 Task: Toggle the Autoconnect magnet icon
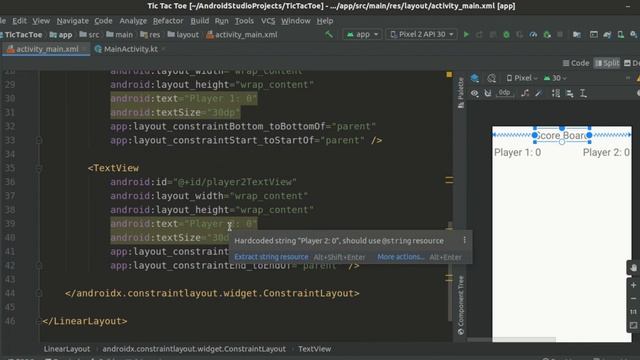[x=488, y=93]
